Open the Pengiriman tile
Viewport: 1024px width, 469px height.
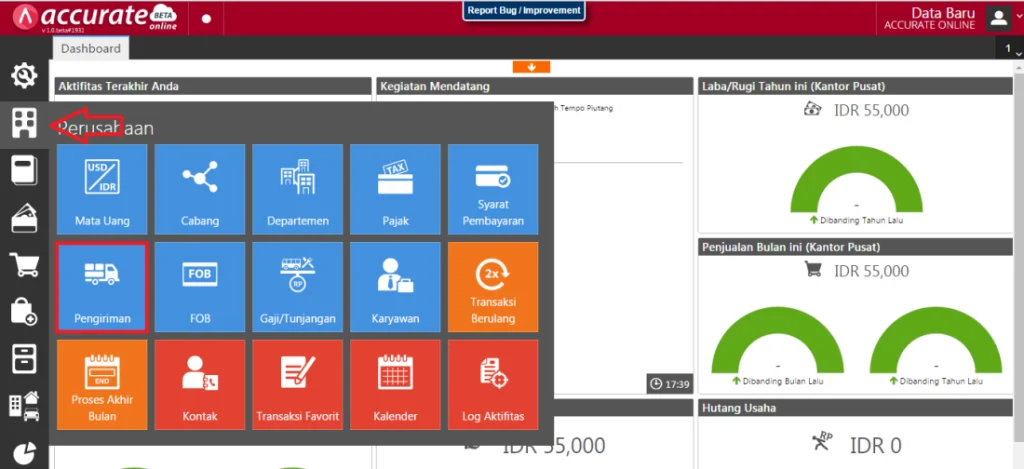[102, 287]
